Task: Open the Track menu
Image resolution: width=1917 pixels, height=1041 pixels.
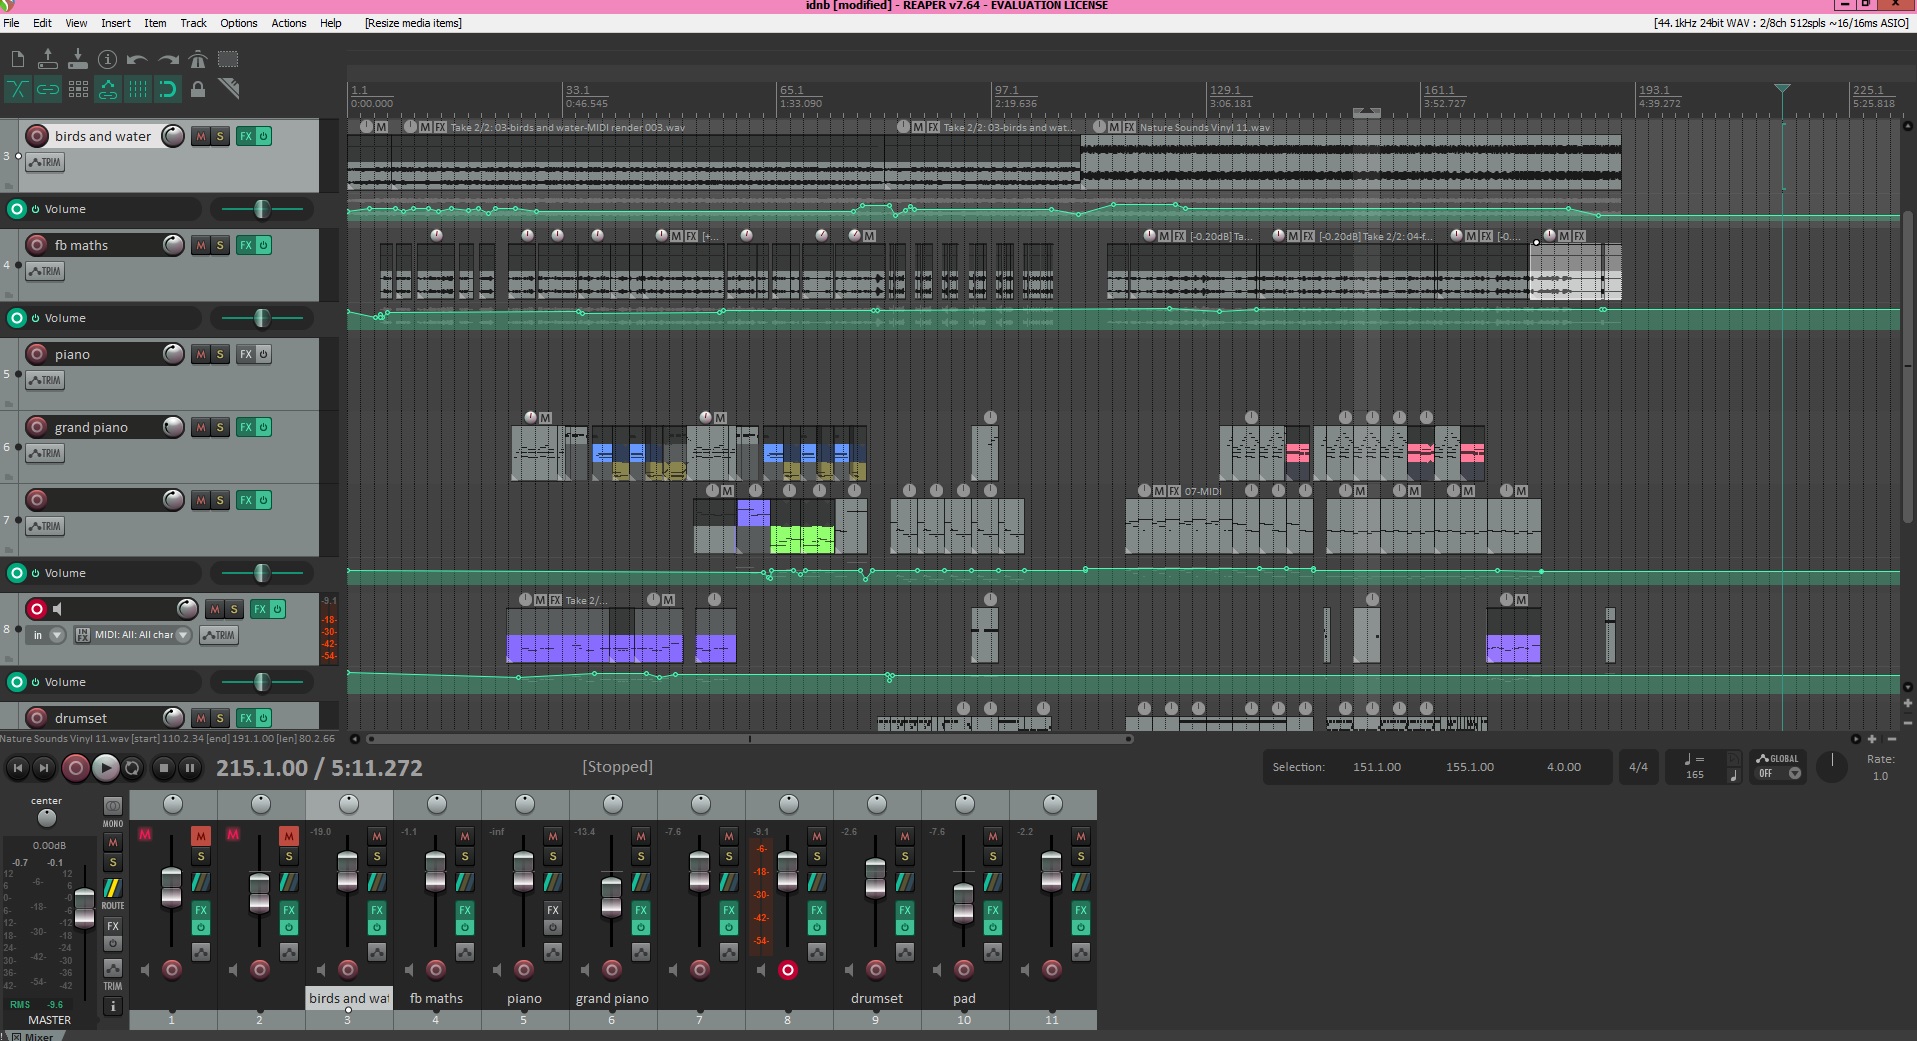Action: click(x=193, y=23)
